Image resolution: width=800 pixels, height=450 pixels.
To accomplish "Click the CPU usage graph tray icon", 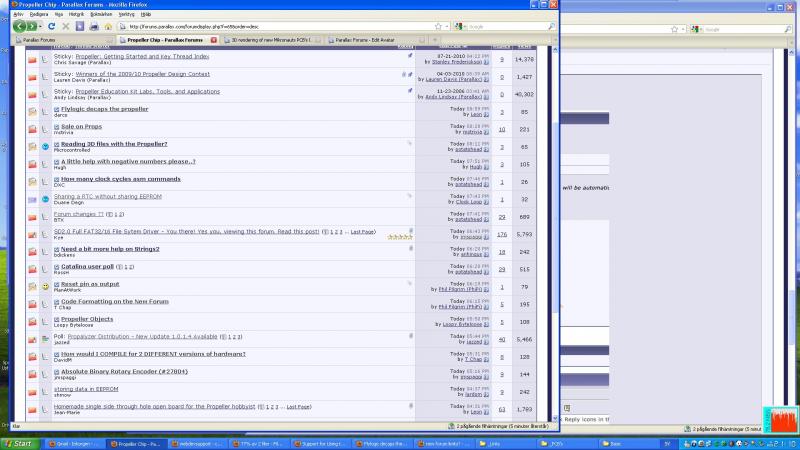I will point(781,420).
